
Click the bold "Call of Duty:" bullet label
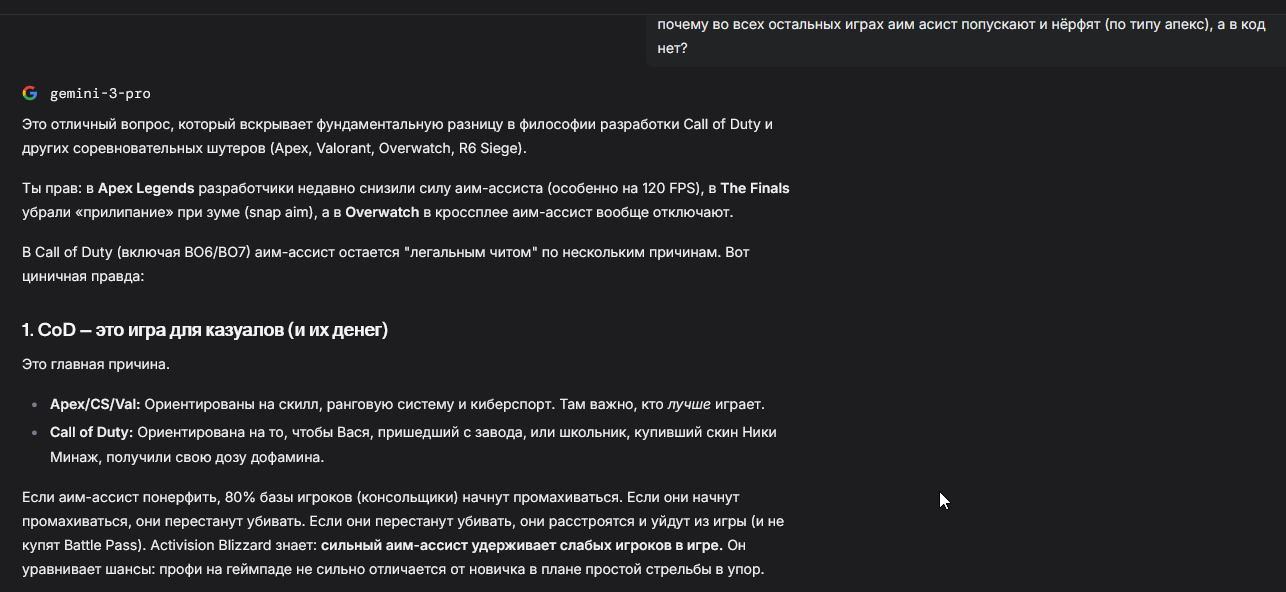(91, 432)
